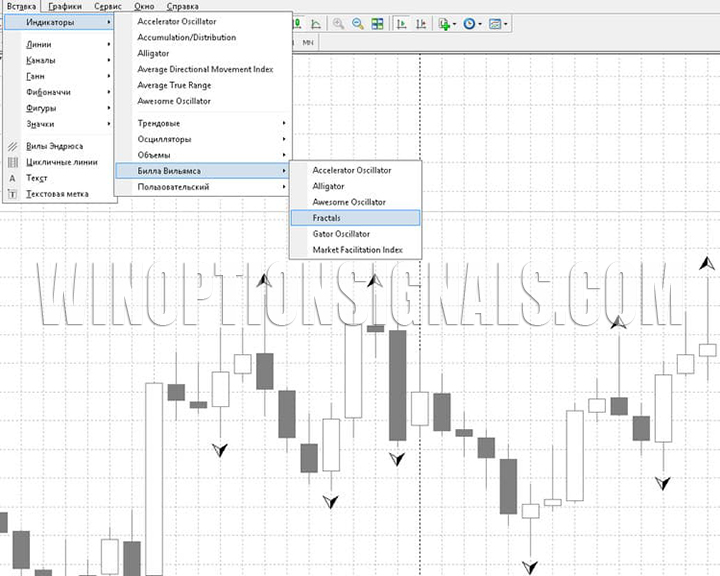Select the Текст insert item
The image size is (720, 576).
coord(59,178)
